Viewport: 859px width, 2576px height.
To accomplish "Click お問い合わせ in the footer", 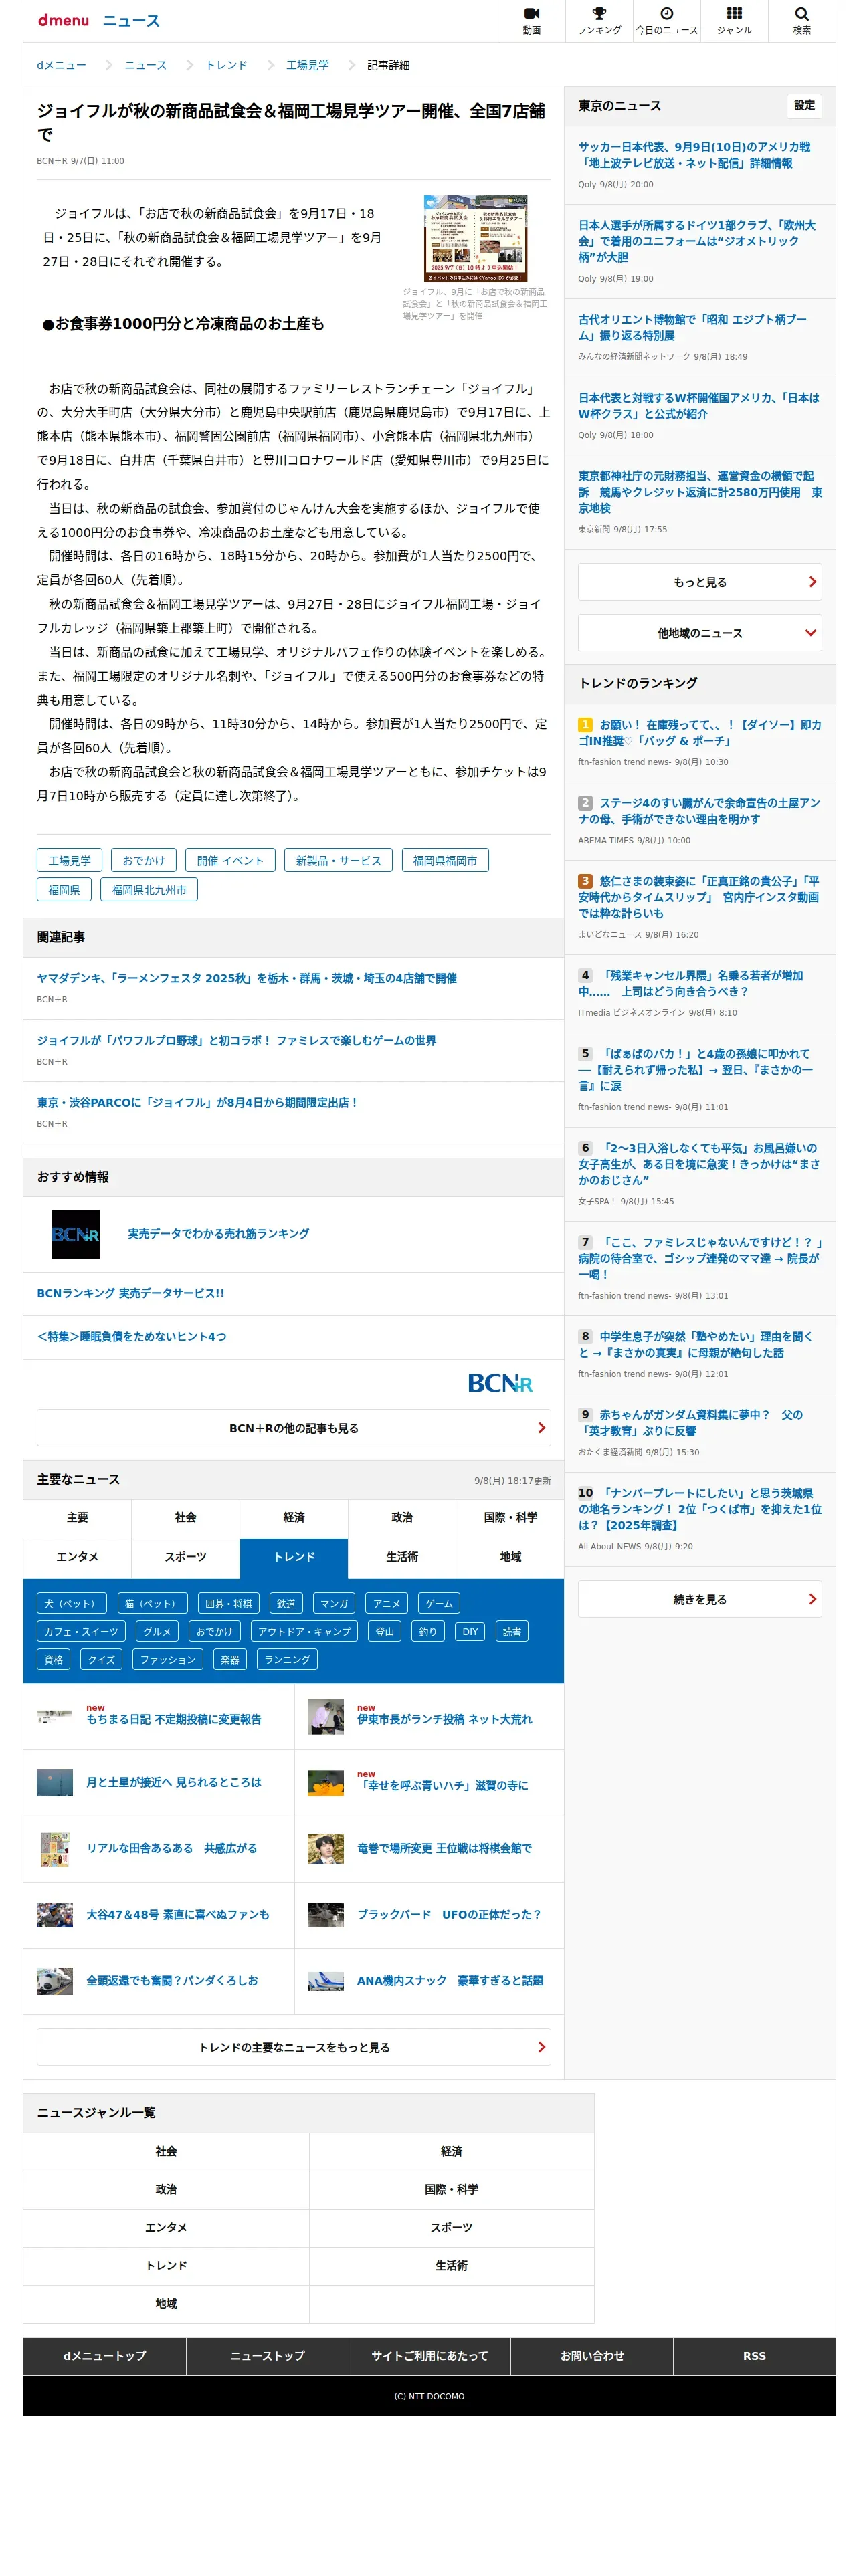I will (x=592, y=2356).
